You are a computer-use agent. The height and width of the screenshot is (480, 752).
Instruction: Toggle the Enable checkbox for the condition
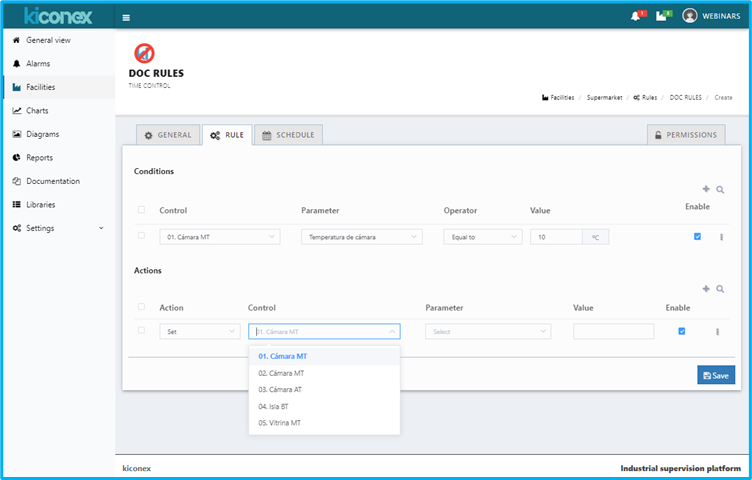click(x=697, y=237)
